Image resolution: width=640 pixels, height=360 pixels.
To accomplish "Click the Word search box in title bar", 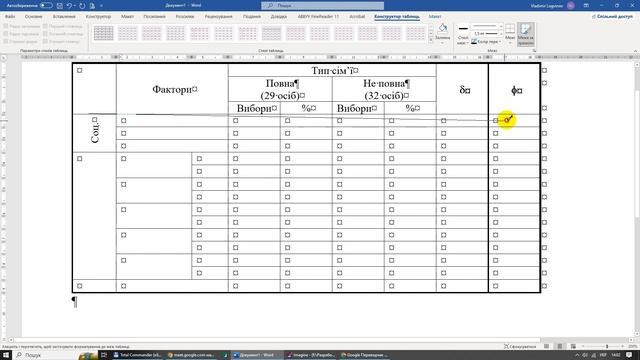I will point(322,6).
